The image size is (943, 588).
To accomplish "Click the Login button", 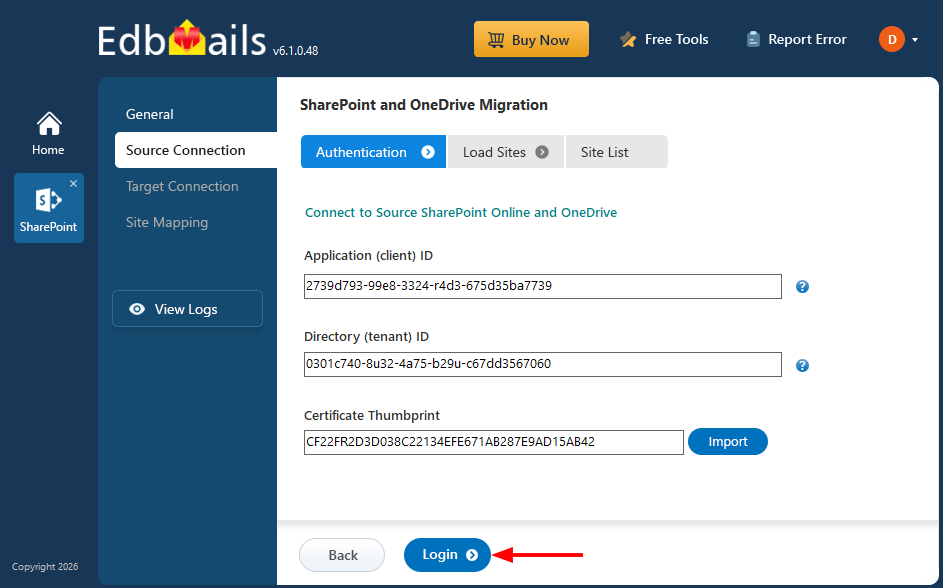I will coord(447,555).
